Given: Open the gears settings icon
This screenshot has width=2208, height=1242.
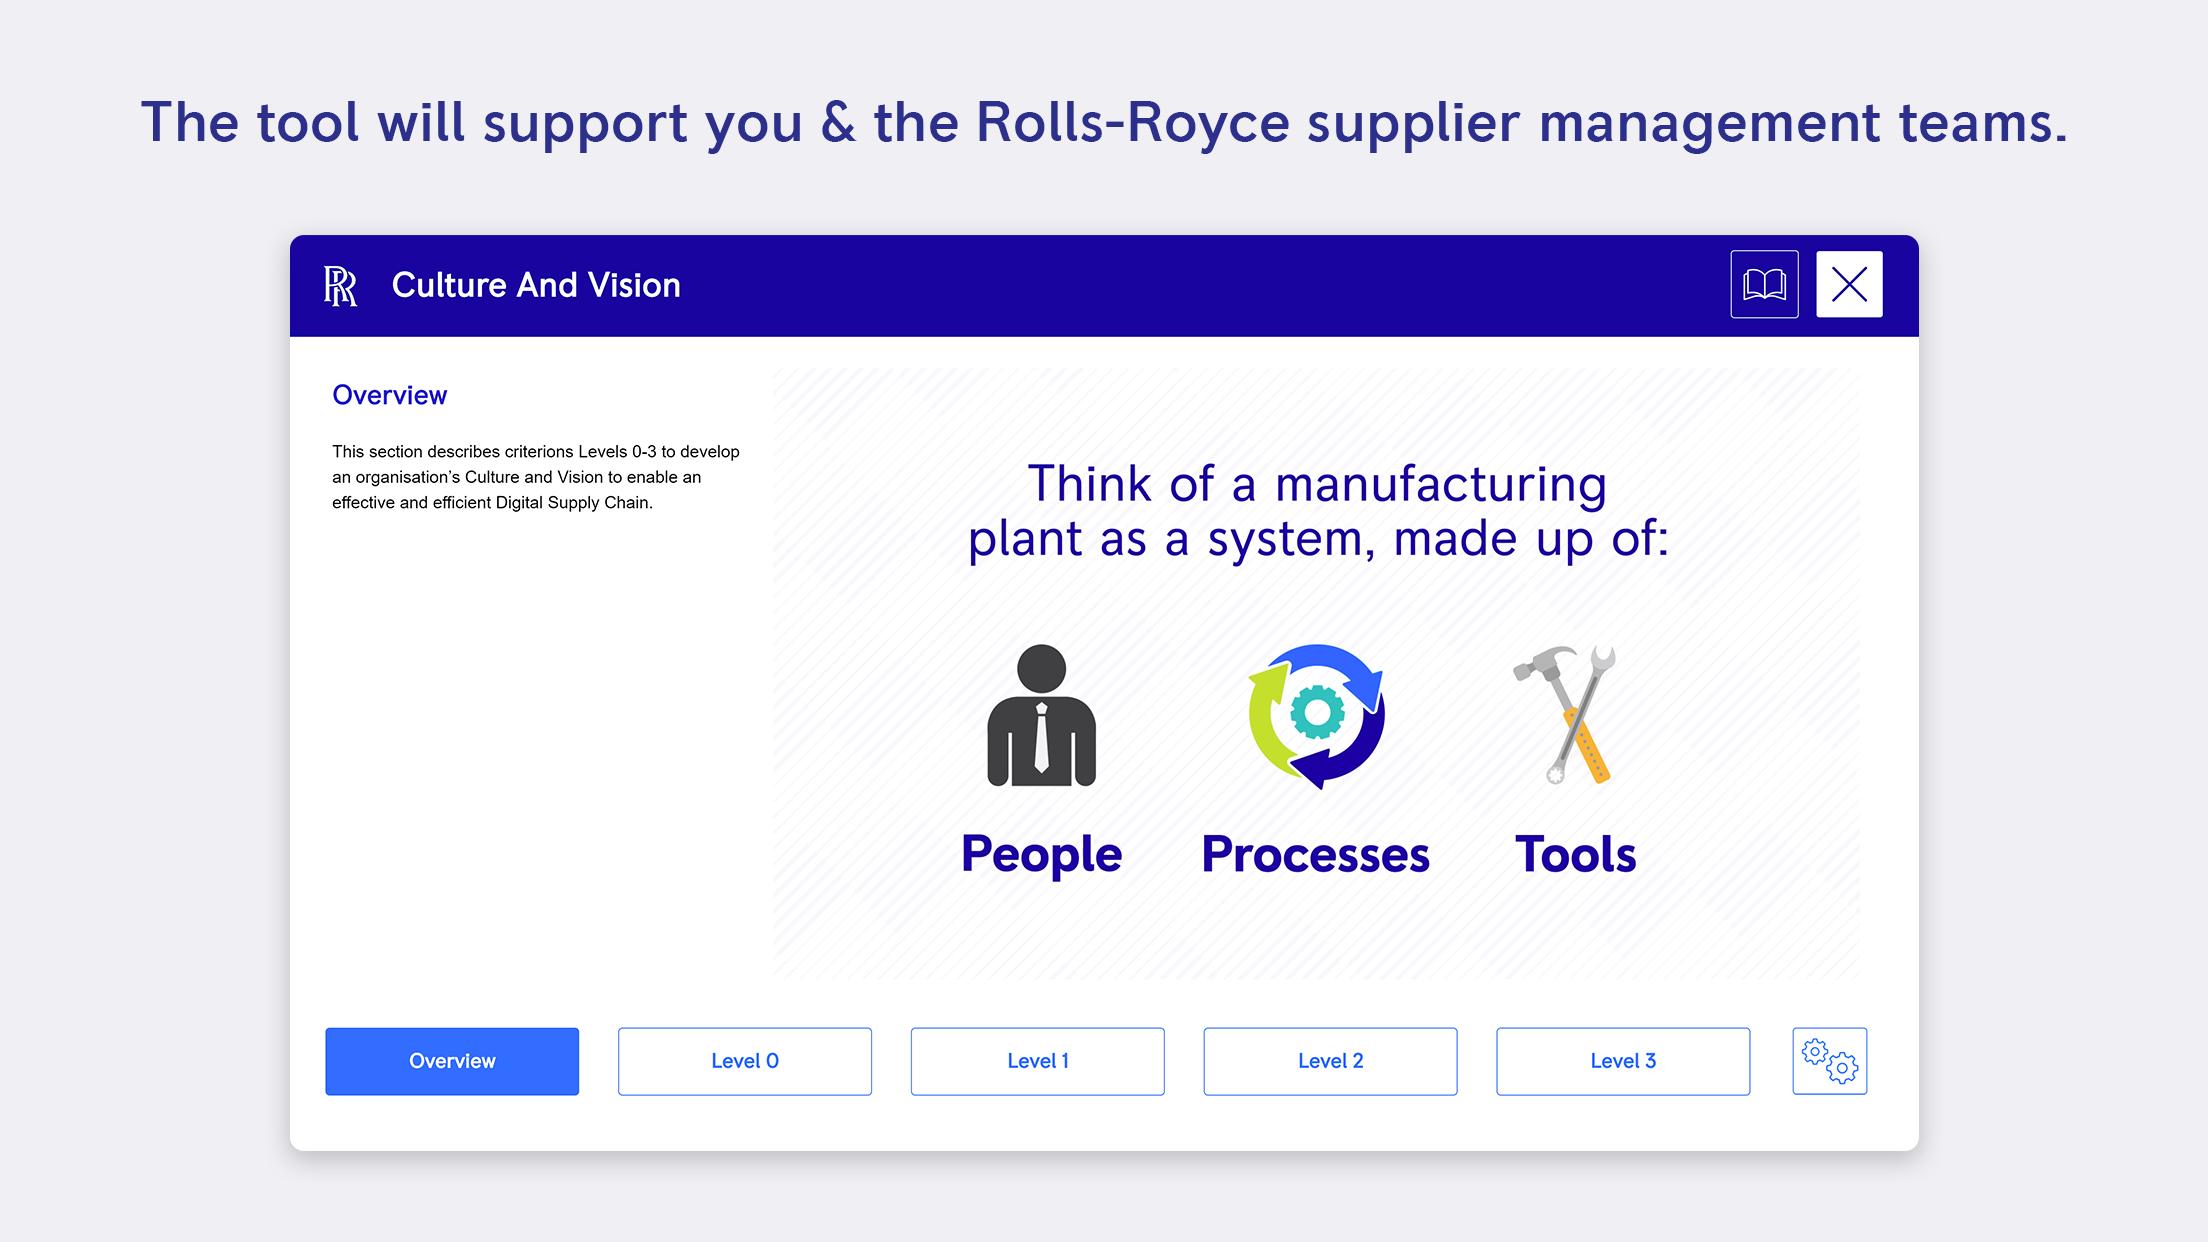Looking at the screenshot, I should tap(1829, 1061).
